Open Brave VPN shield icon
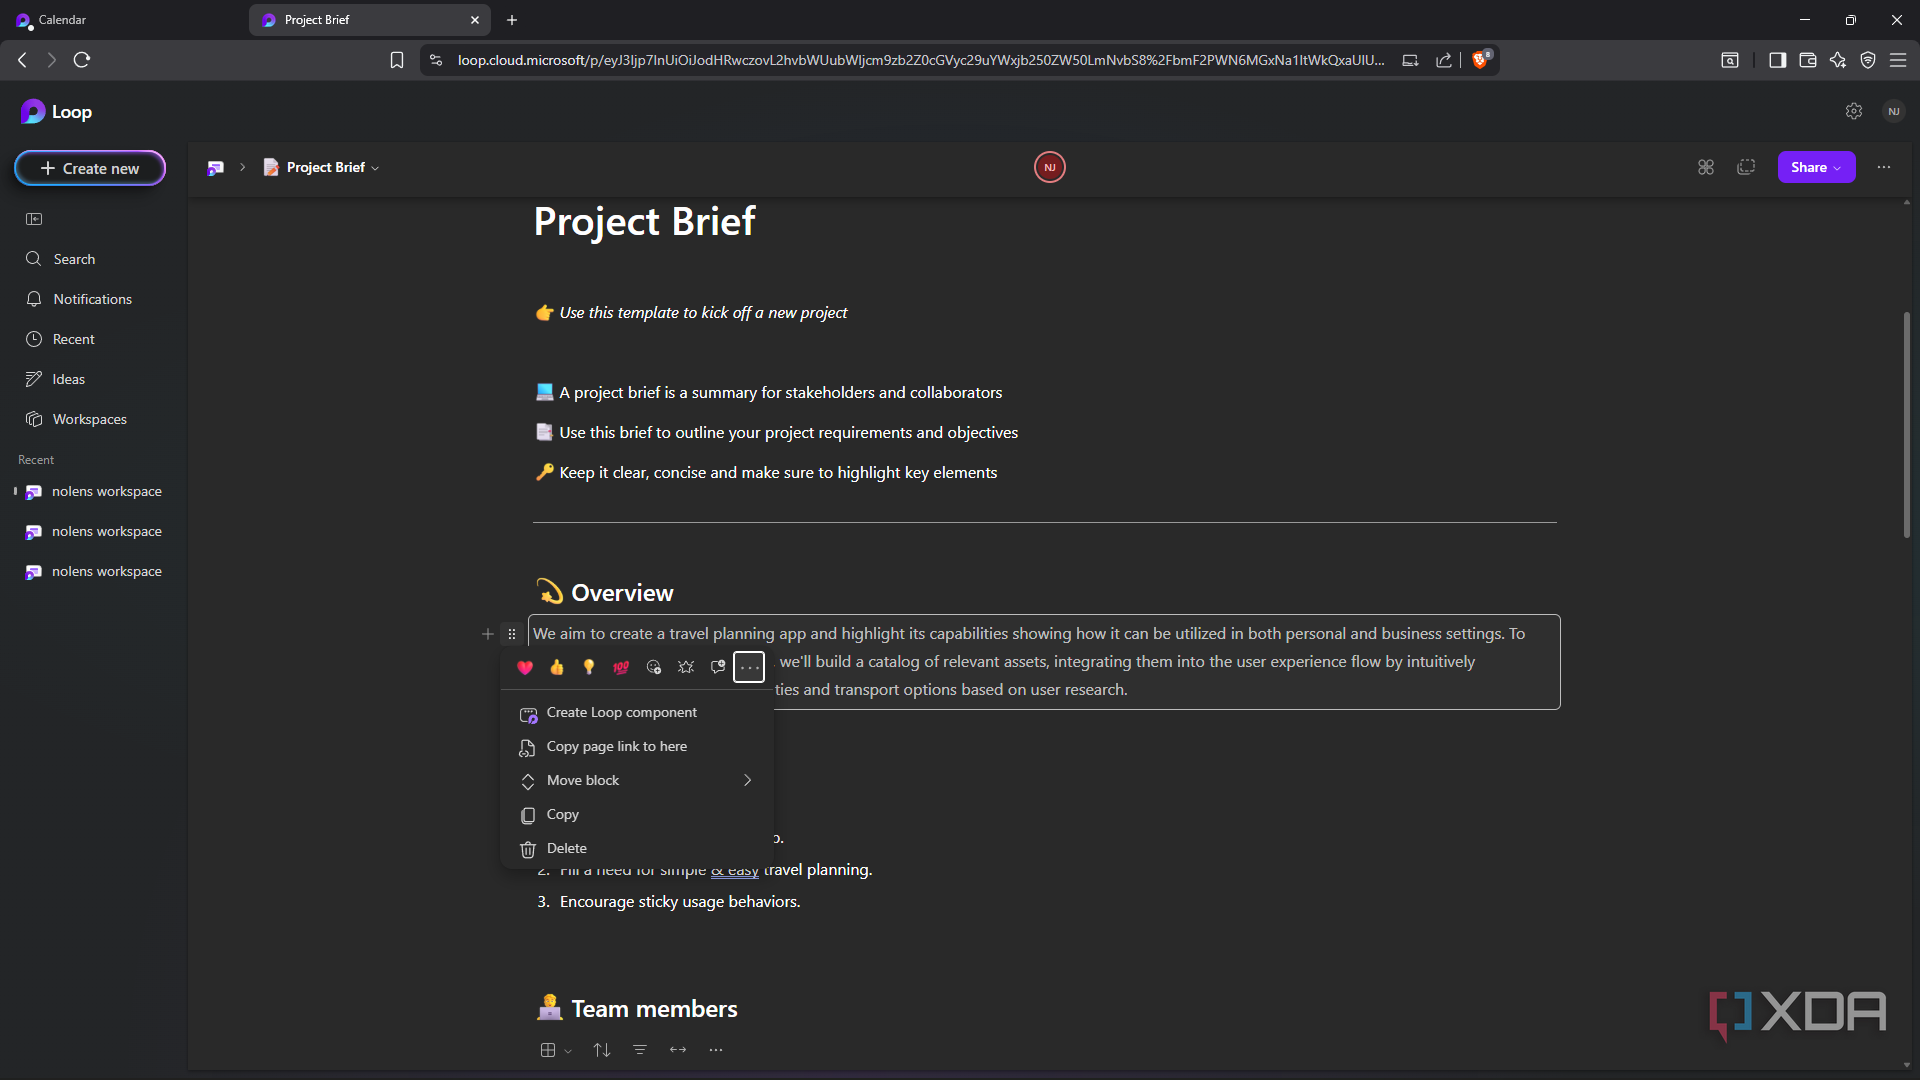The width and height of the screenshot is (1920, 1080). (1867, 60)
